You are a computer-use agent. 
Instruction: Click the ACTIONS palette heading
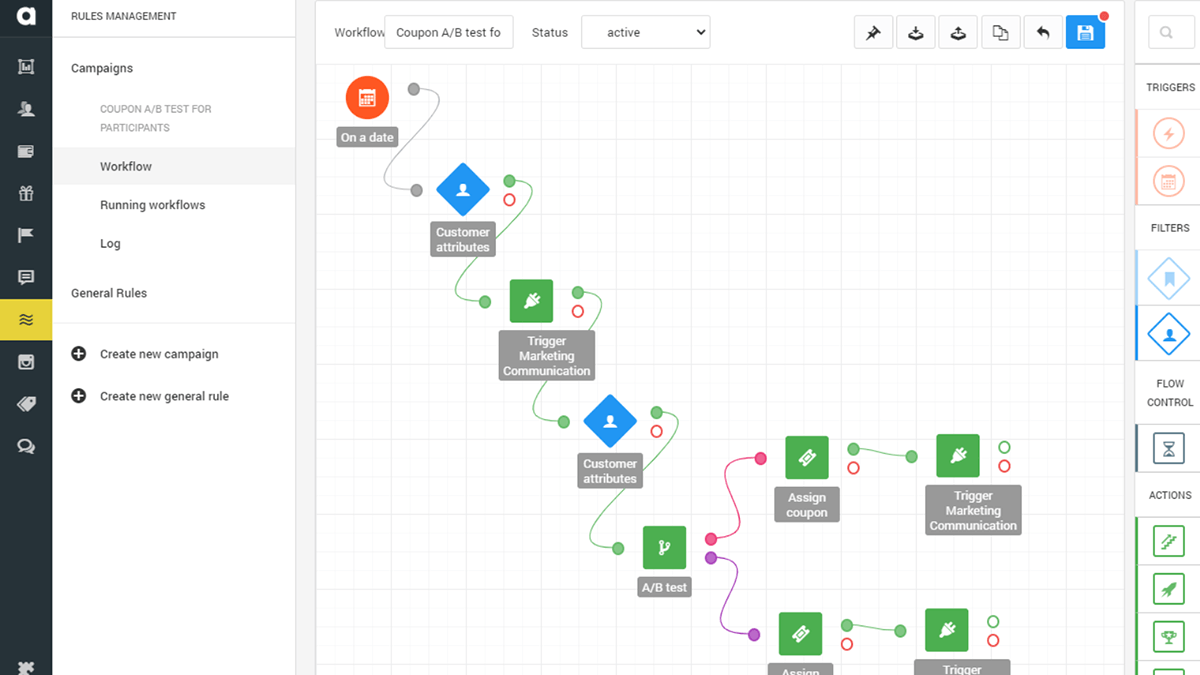pos(1170,495)
